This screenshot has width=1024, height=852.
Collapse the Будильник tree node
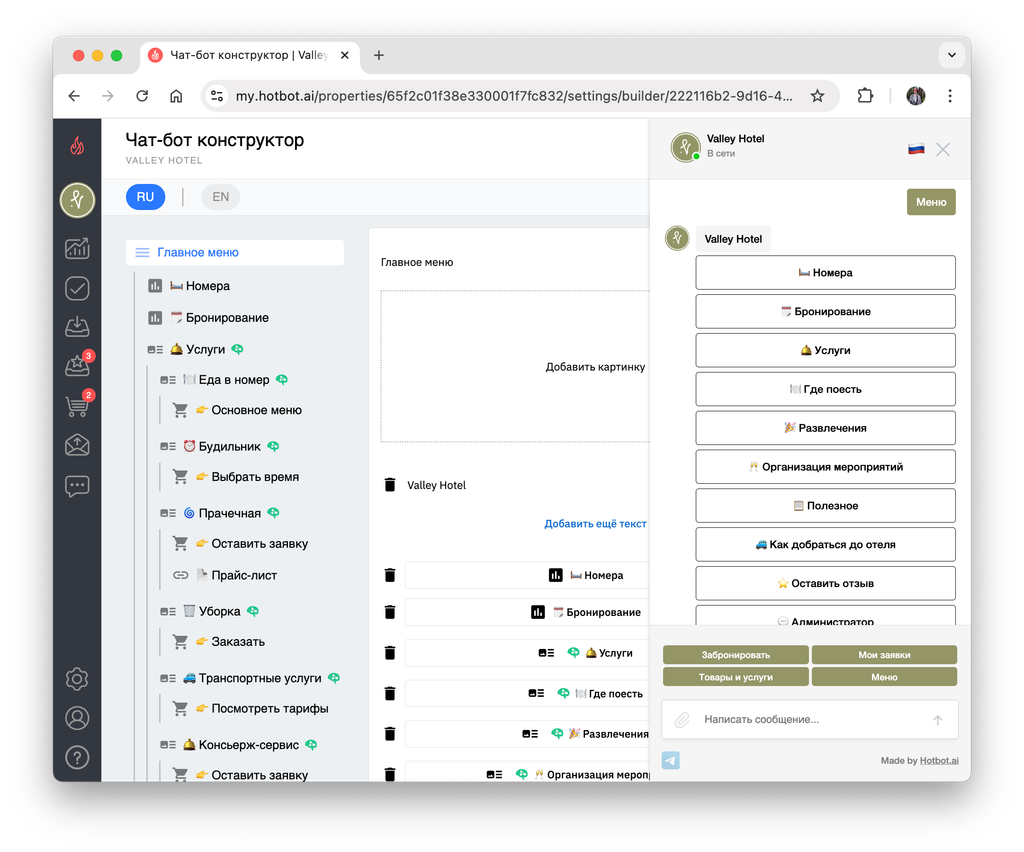(x=168, y=447)
